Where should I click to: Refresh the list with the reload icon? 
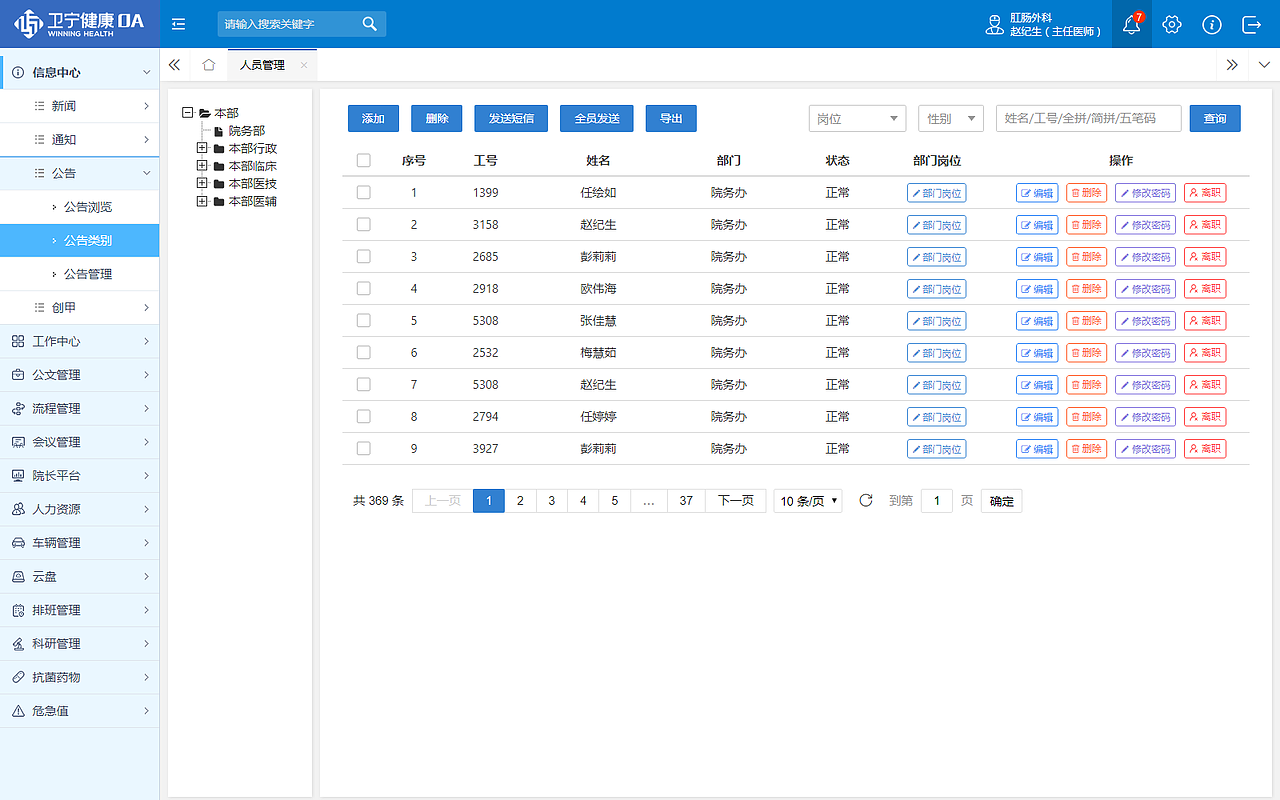click(x=866, y=500)
